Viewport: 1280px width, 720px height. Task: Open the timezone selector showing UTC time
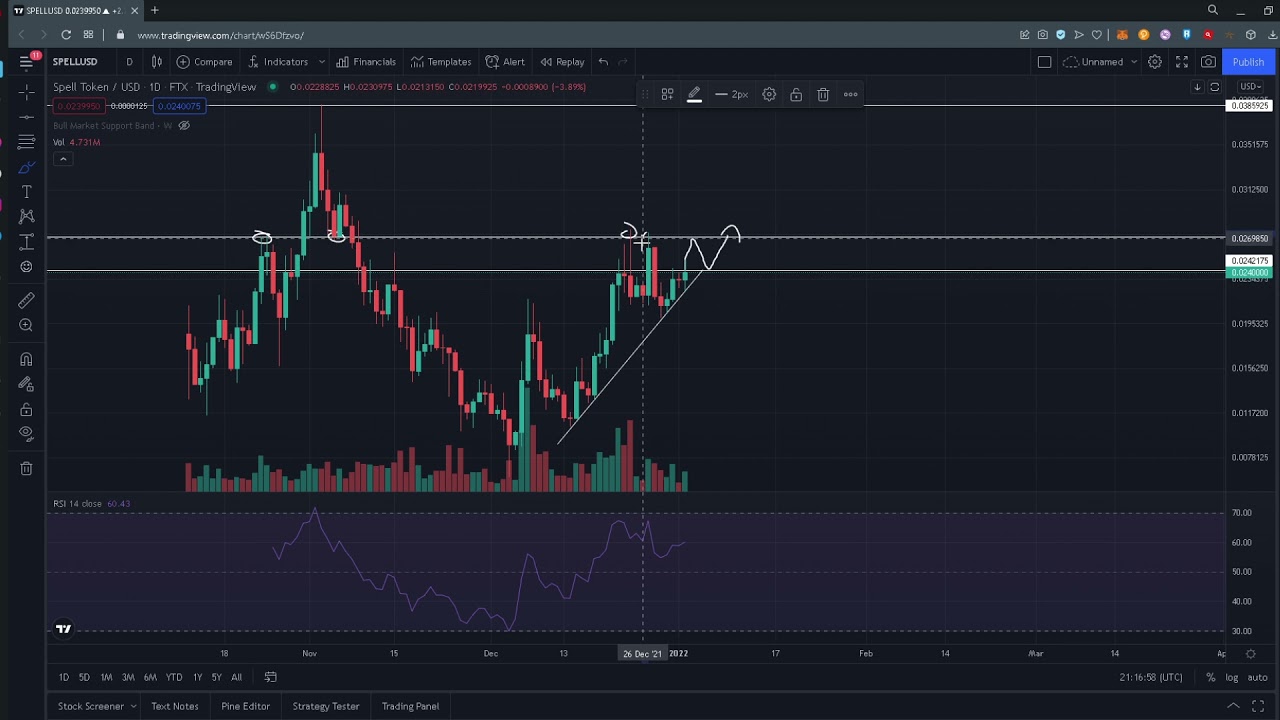point(1150,677)
